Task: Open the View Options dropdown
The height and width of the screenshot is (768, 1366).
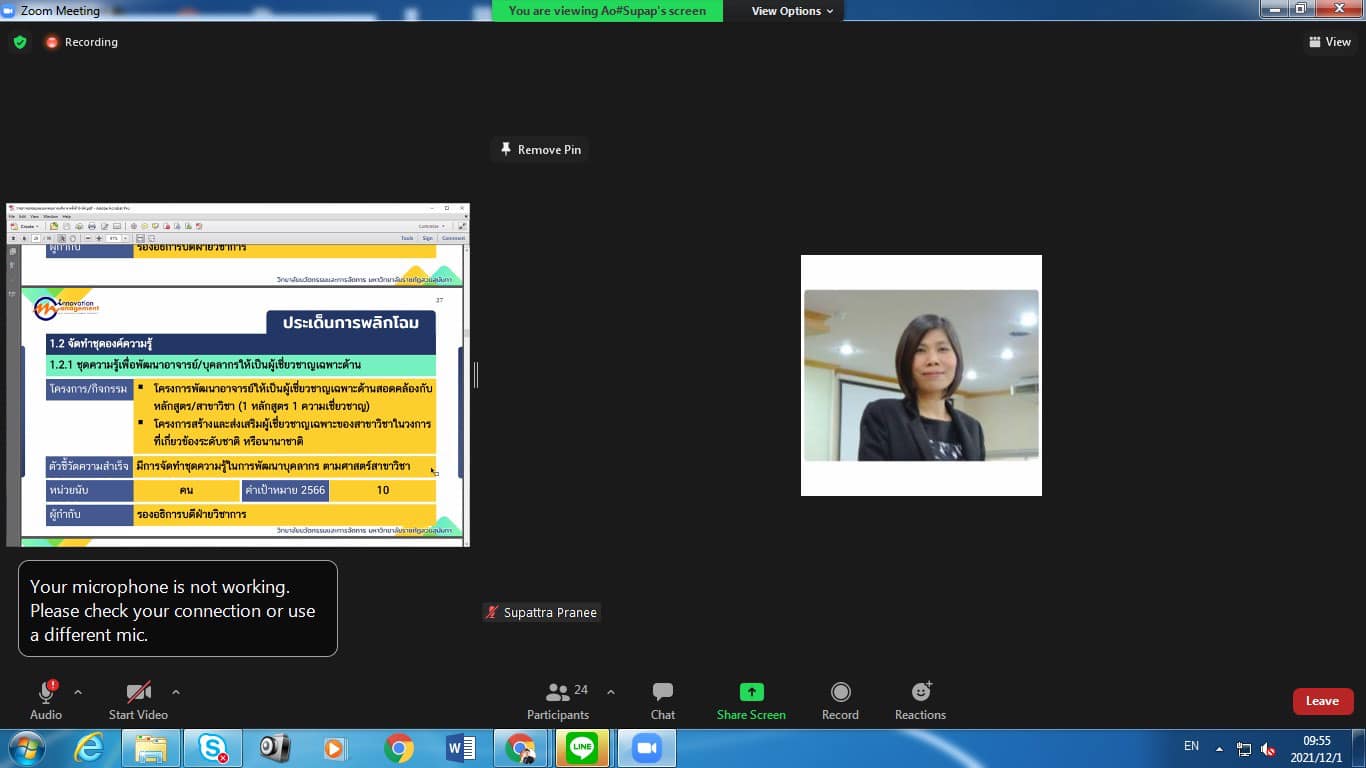Action: click(x=792, y=11)
